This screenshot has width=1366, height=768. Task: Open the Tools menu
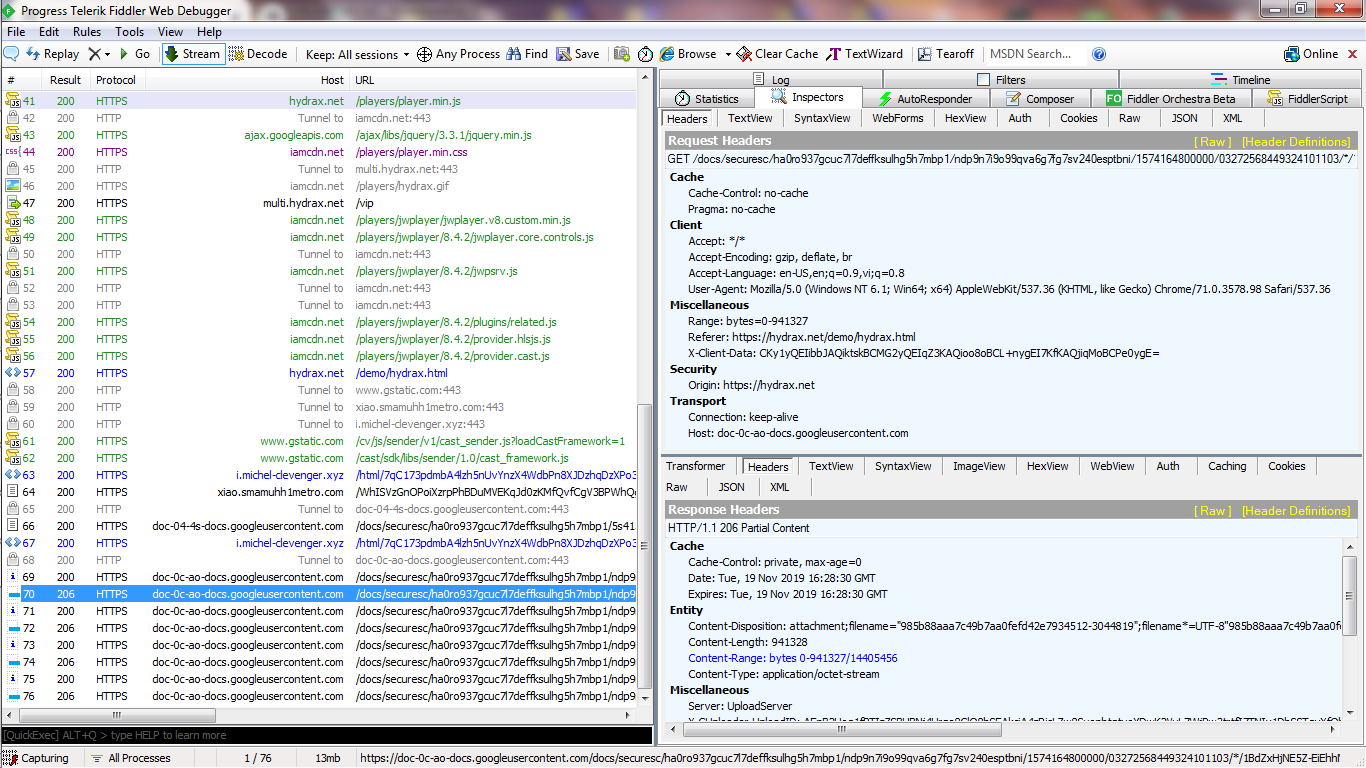[x=129, y=32]
